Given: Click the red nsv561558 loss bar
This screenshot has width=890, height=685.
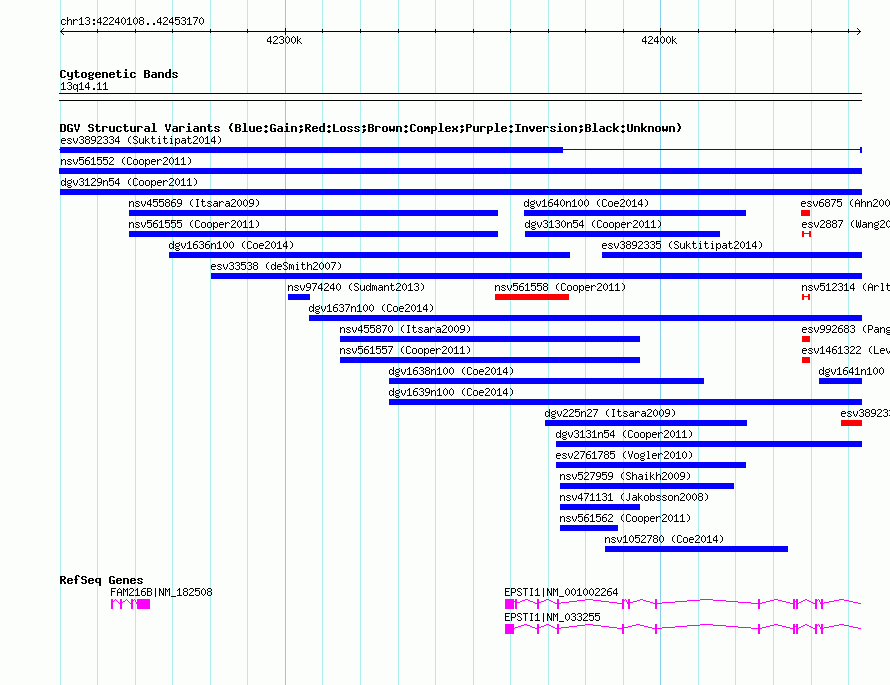Looking at the screenshot, I should pos(532,297).
